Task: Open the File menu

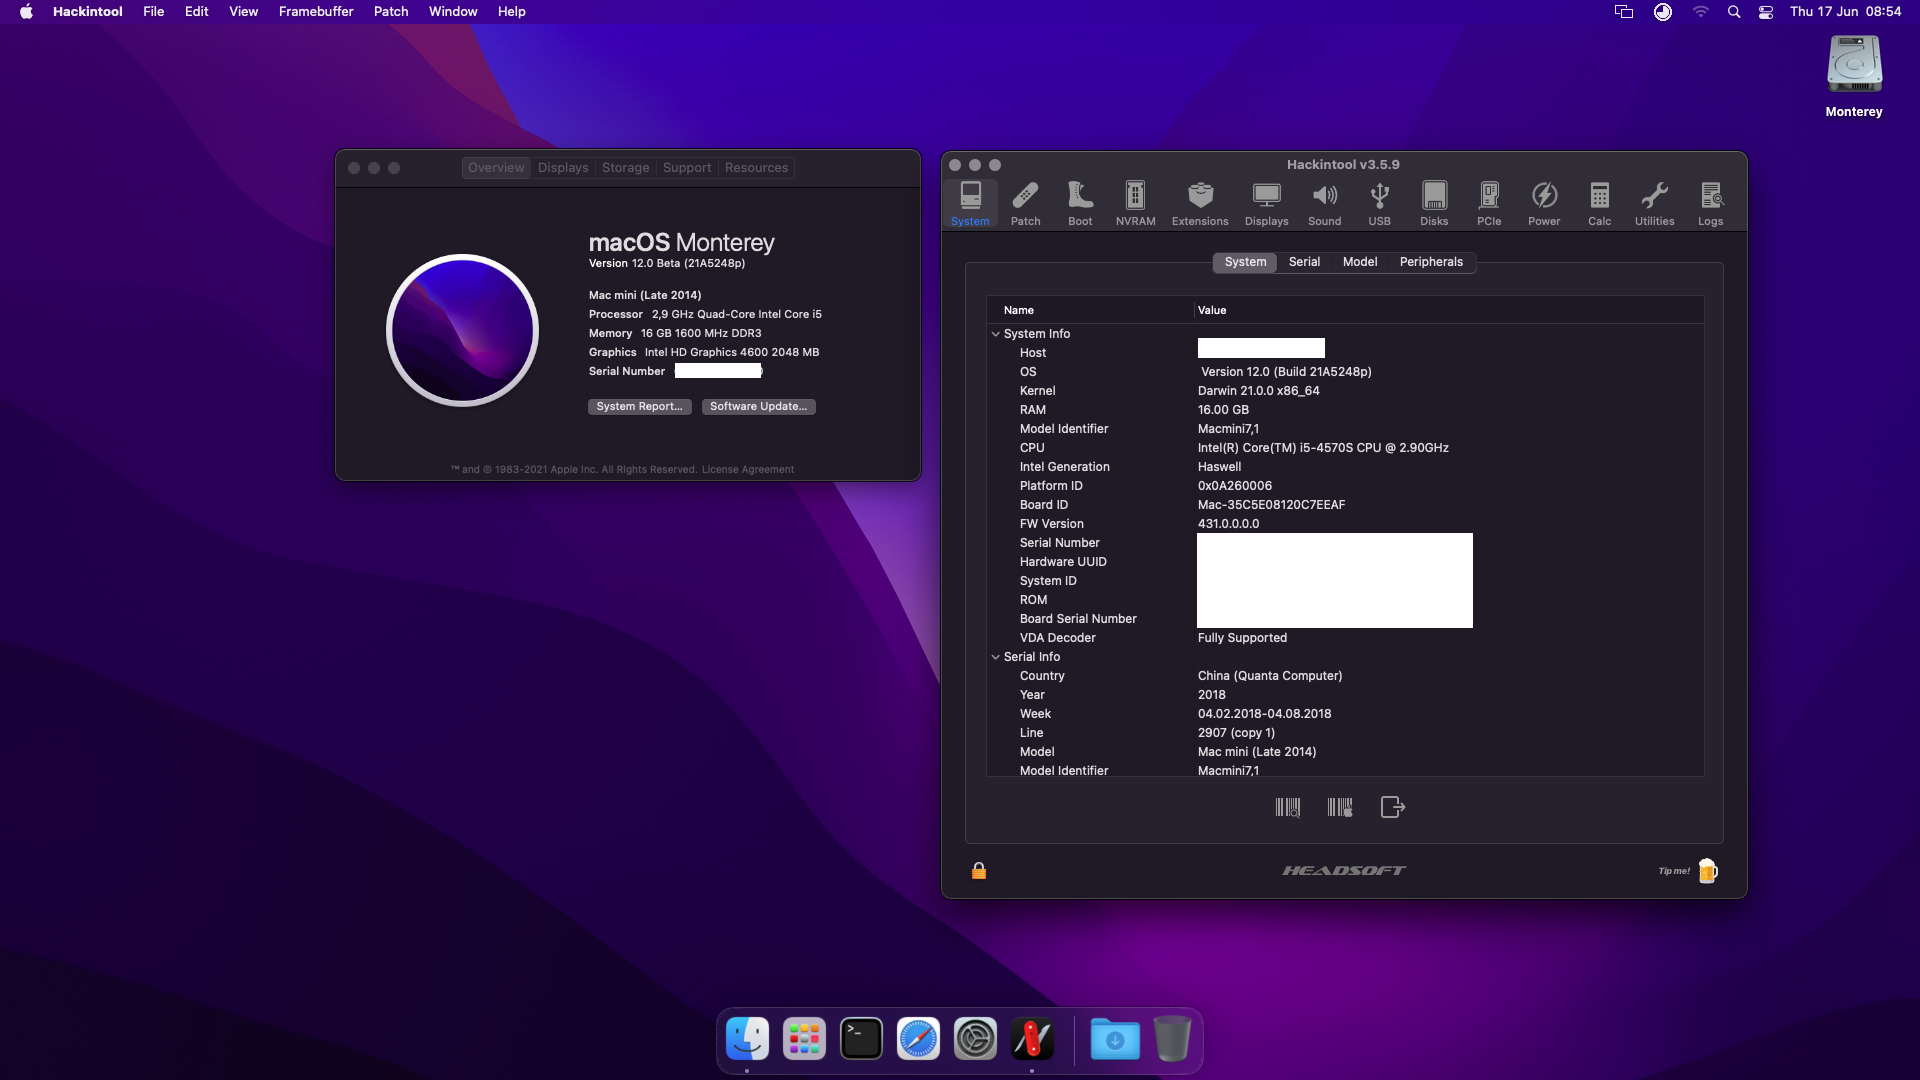Action: coord(153,11)
